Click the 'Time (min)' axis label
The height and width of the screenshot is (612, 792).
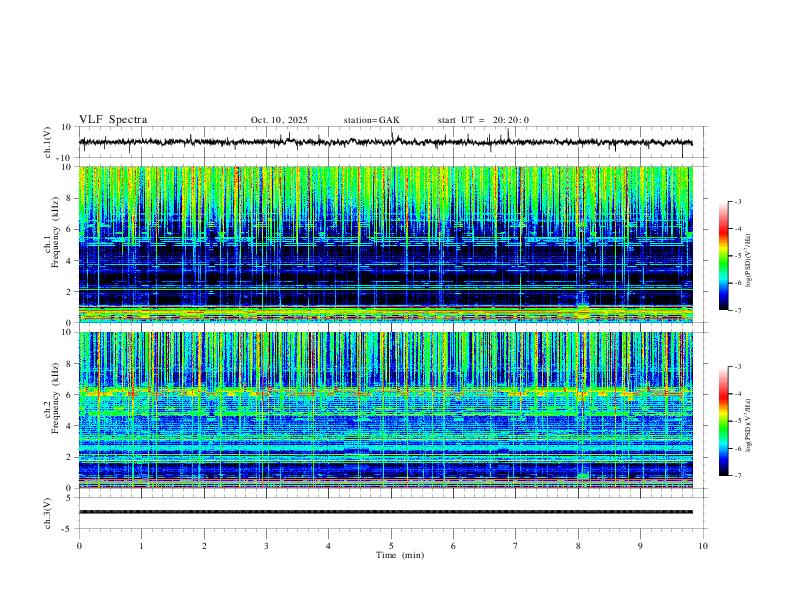point(400,555)
